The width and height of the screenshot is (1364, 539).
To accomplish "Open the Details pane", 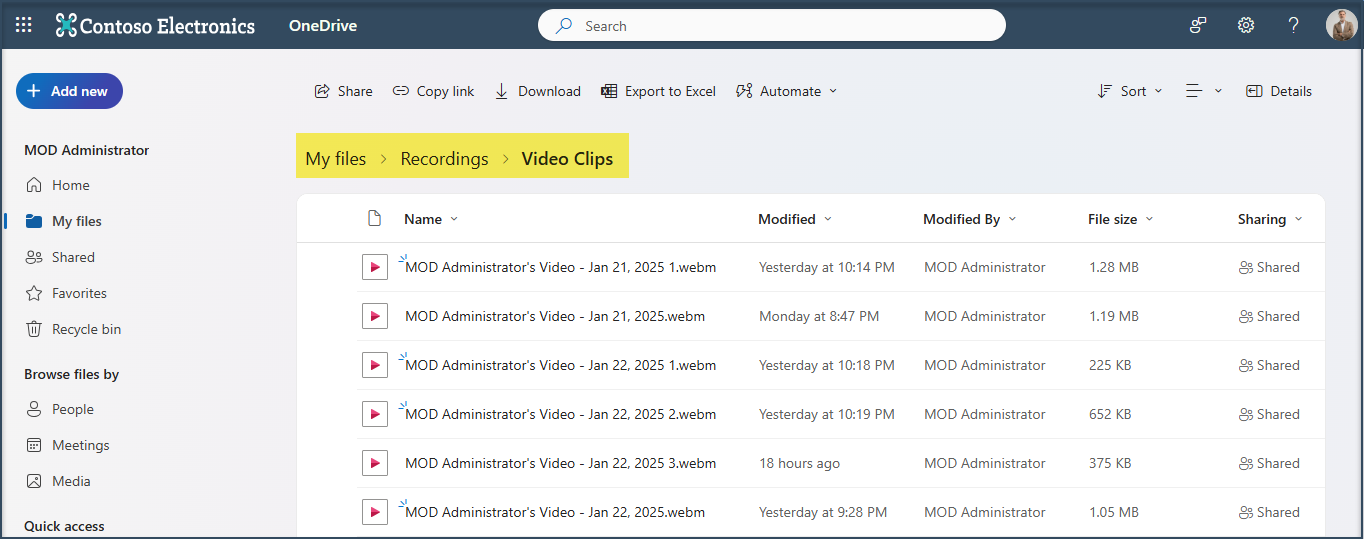I will [1278, 91].
